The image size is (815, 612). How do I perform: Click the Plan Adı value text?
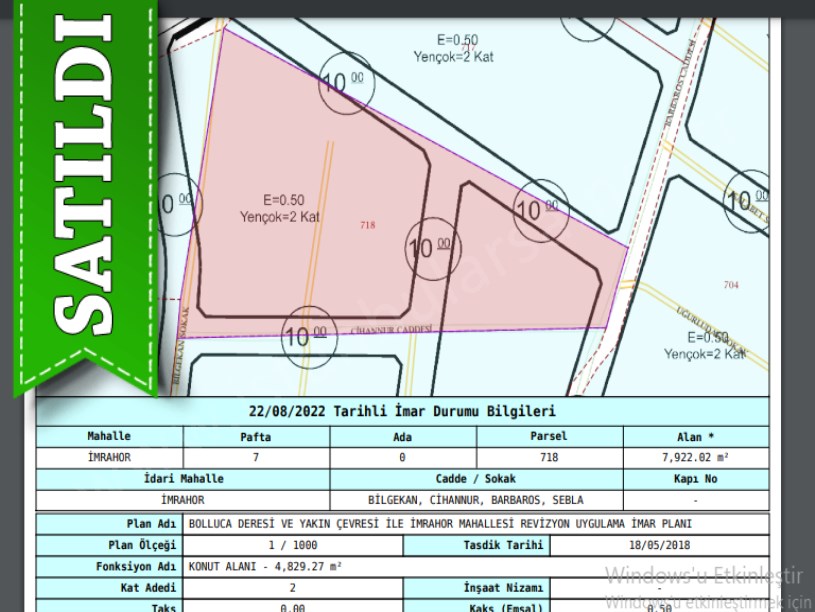(x=440, y=524)
